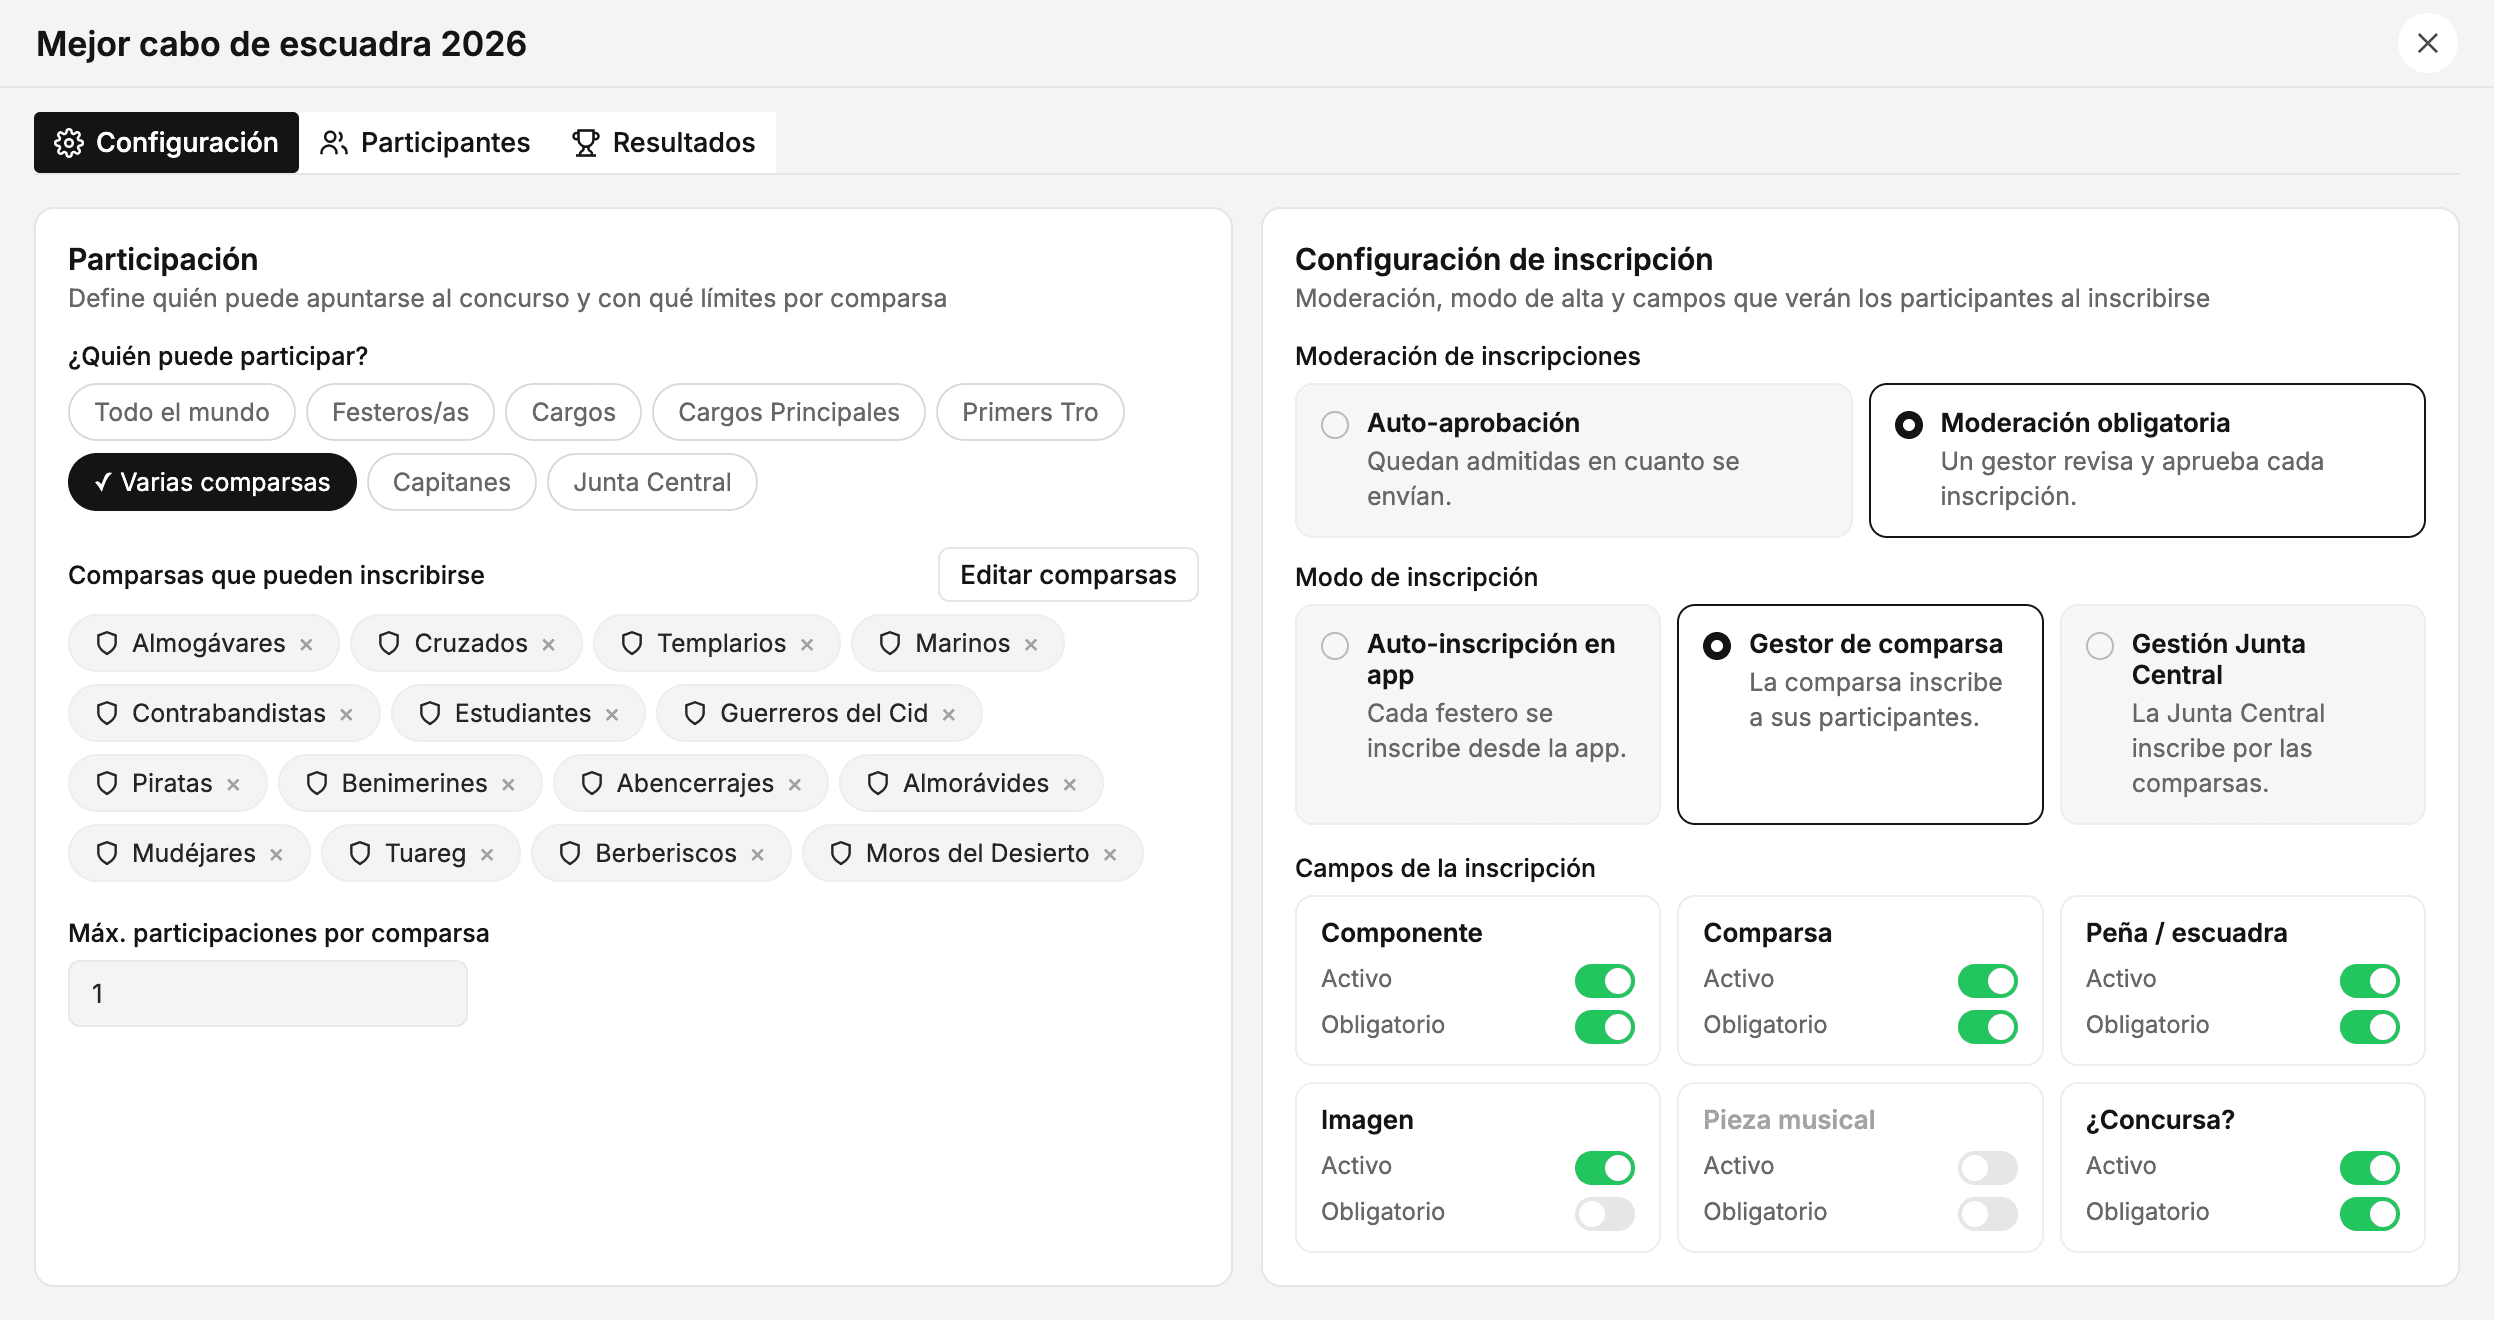
Task: Choose the Cargos Principales chip
Action: (789, 412)
